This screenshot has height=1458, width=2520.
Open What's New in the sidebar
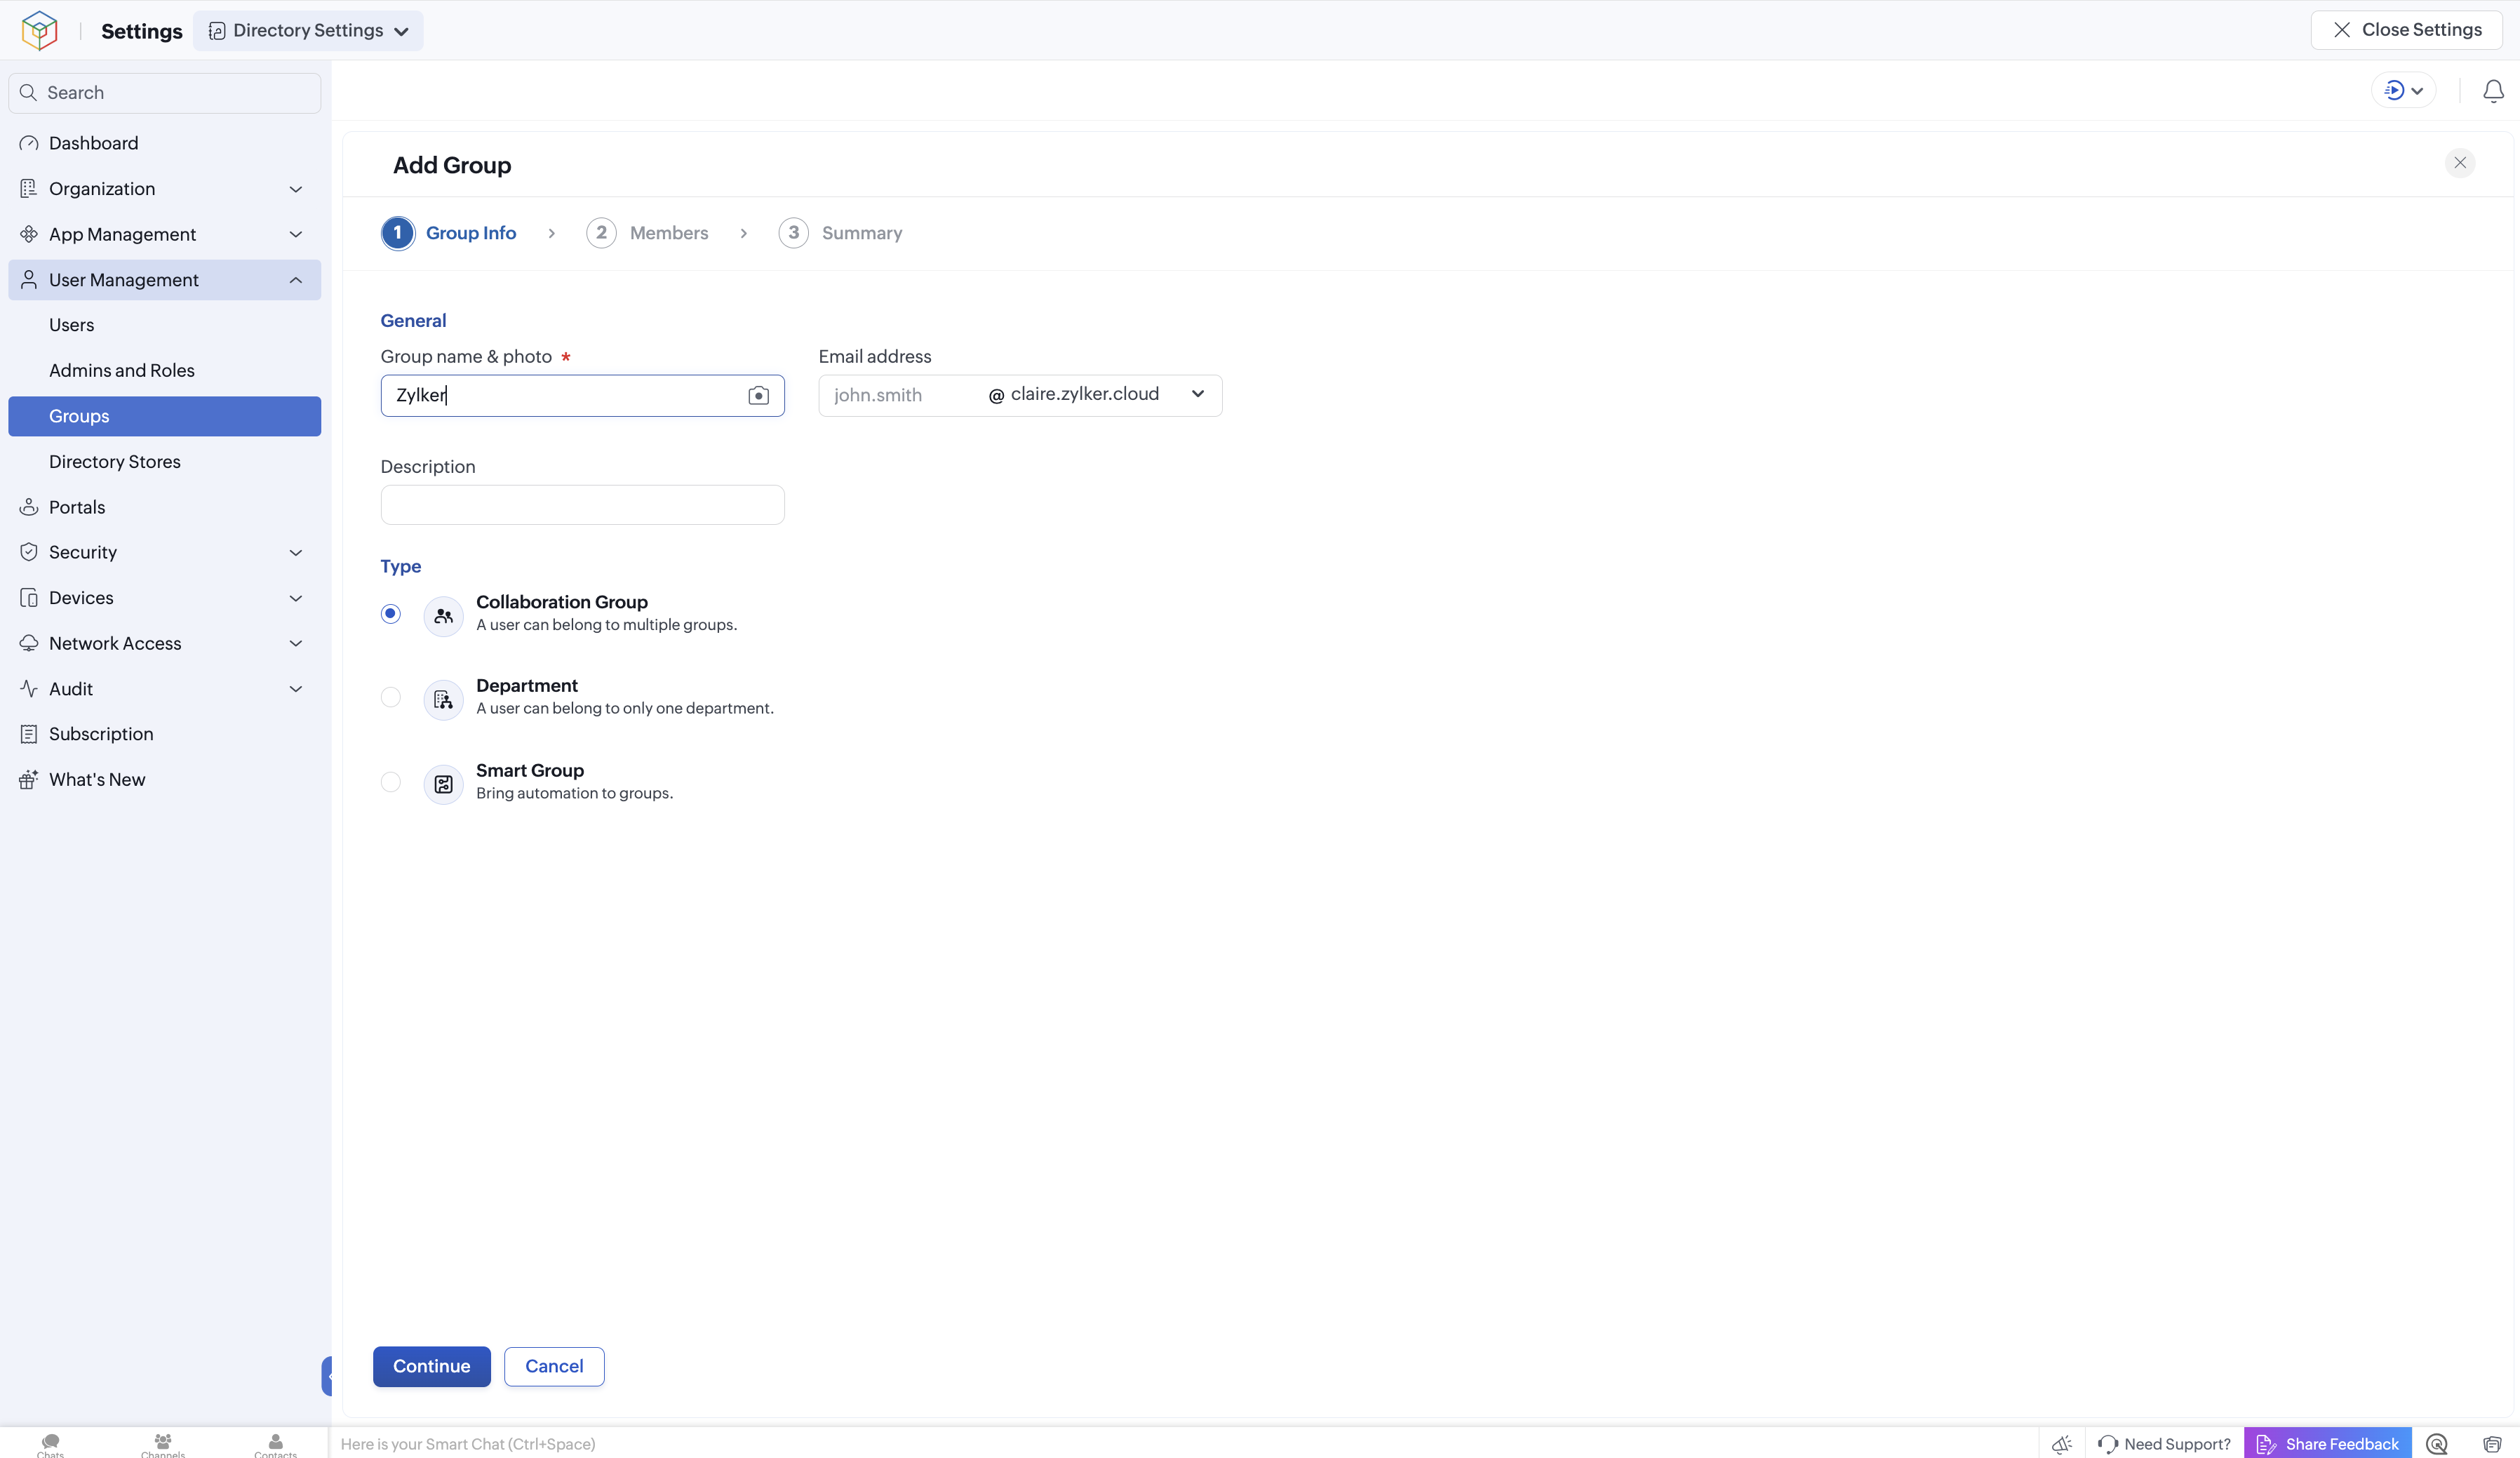coord(165,780)
